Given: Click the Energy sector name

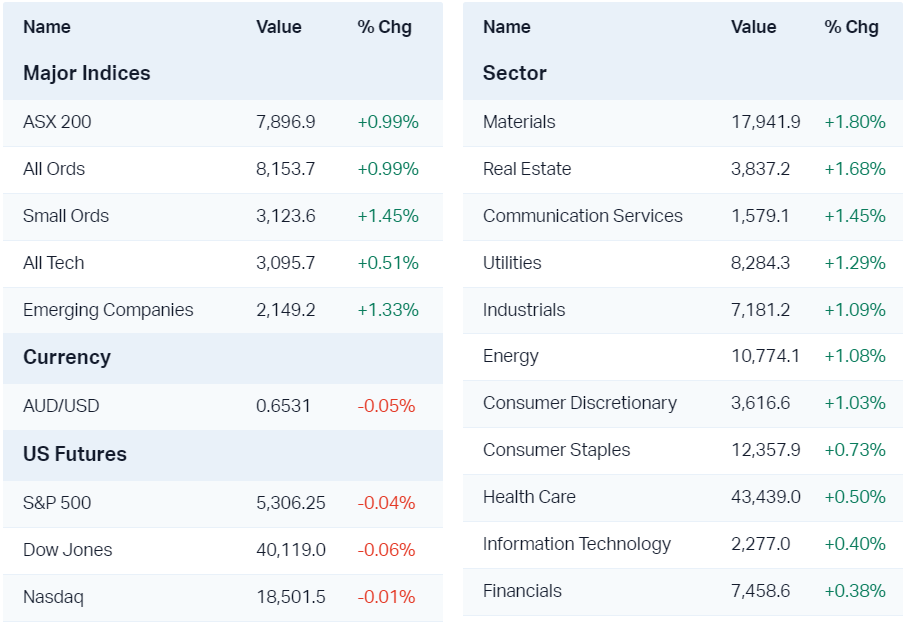Looking at the screenshot, I should (x=511, y=356).
